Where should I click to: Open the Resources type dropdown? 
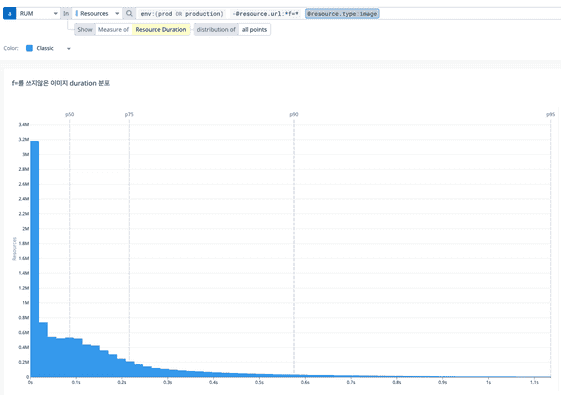97,14
